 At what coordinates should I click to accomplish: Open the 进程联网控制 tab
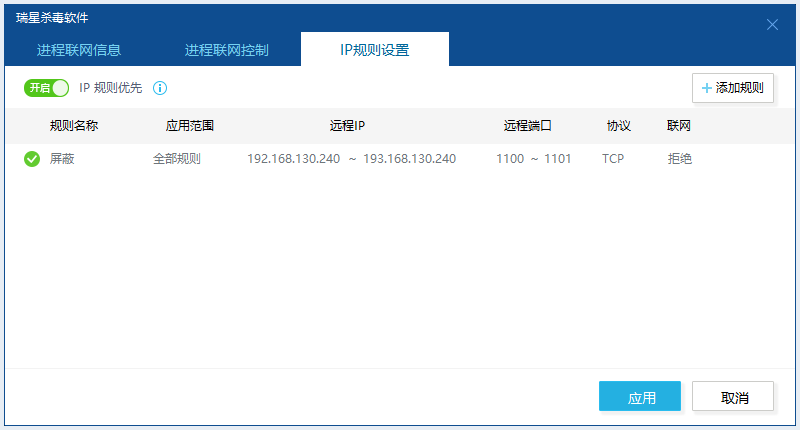point(227,50)
